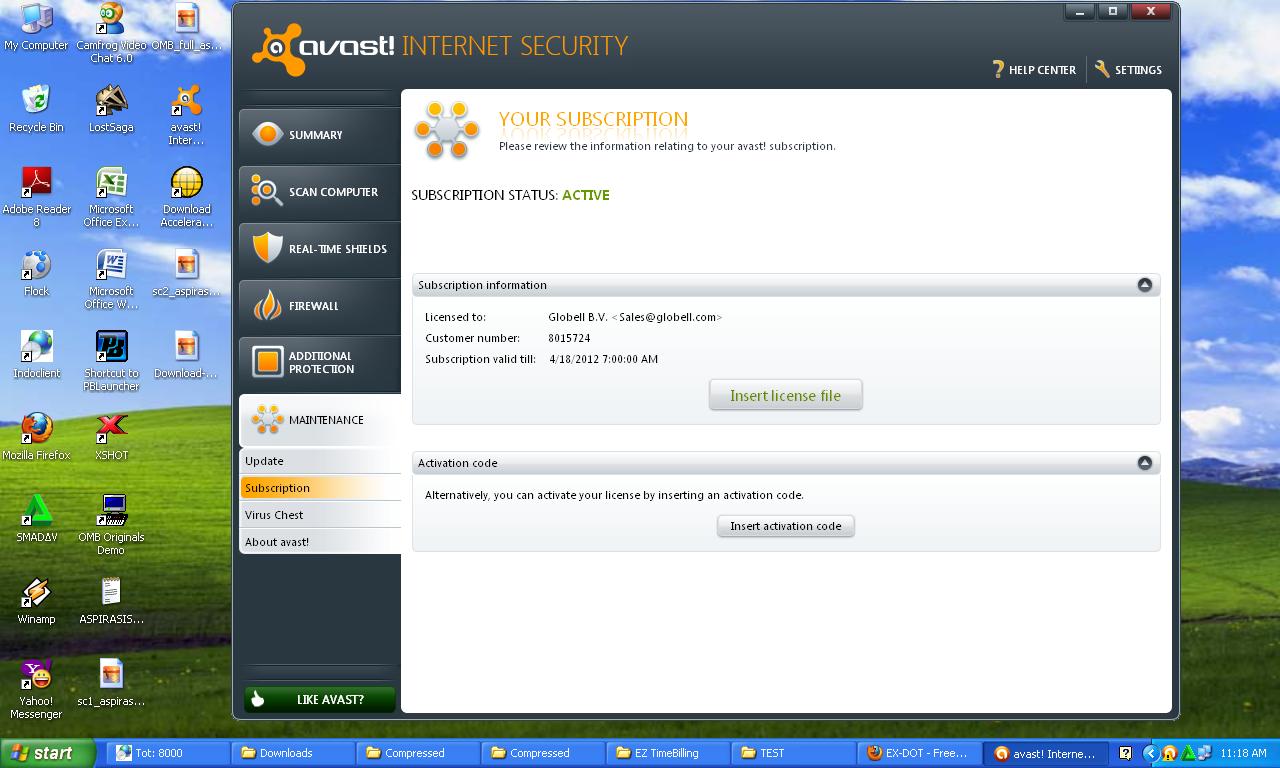
Task: Select ASPIRASIS text file on desktop
Action: pyautogui.click(x=111, y=601)
